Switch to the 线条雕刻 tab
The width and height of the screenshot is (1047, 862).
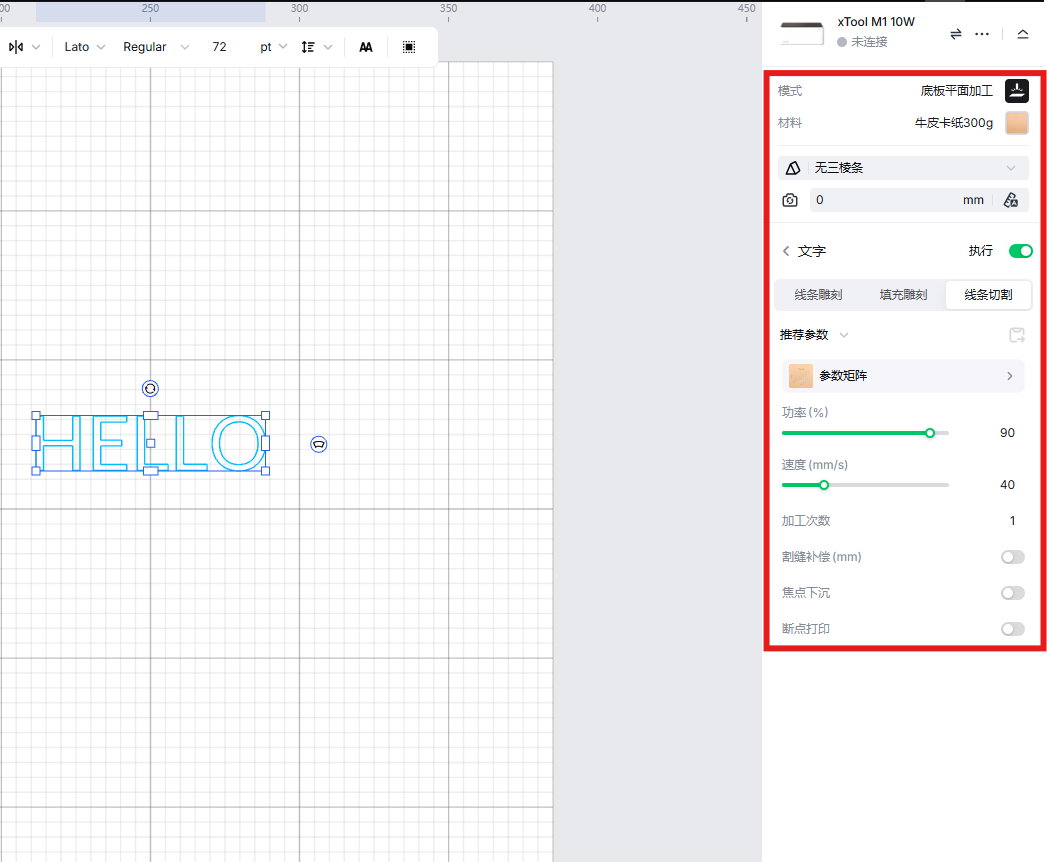tap(818, 295)
